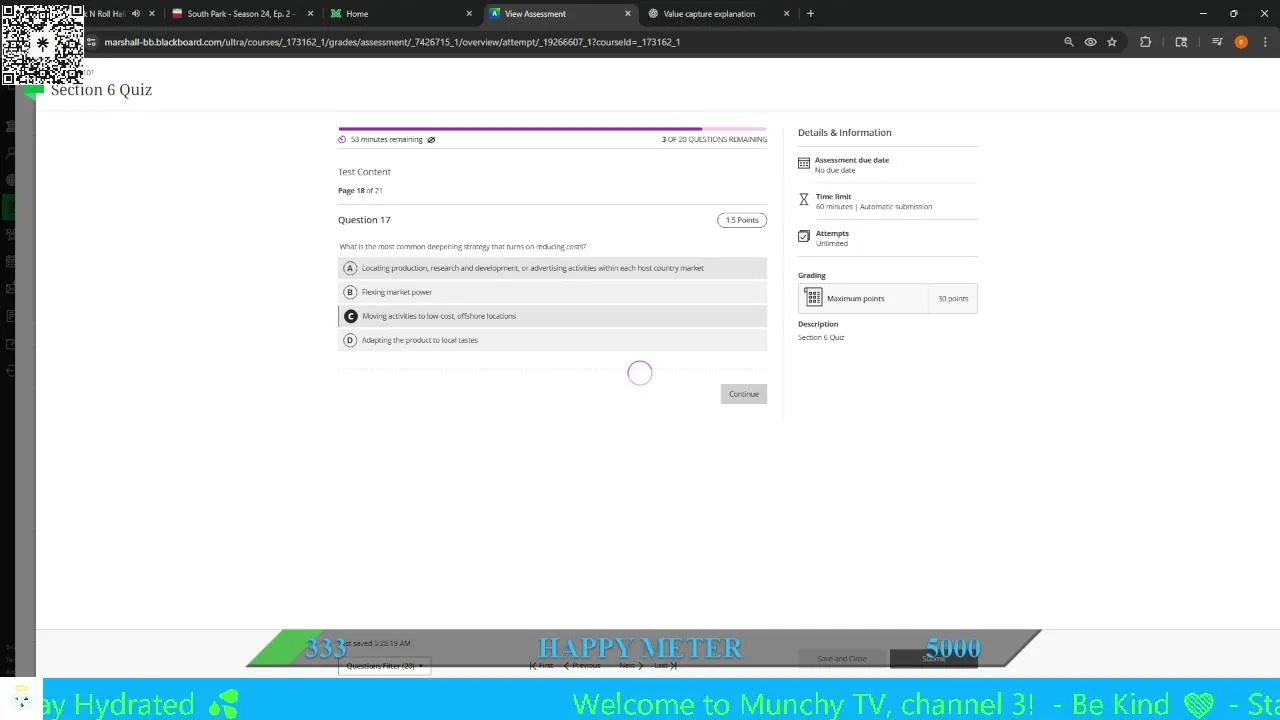Screen dimensions: 1280x720
Task: Bookmark this page with the star icon
Action: 1112,42
